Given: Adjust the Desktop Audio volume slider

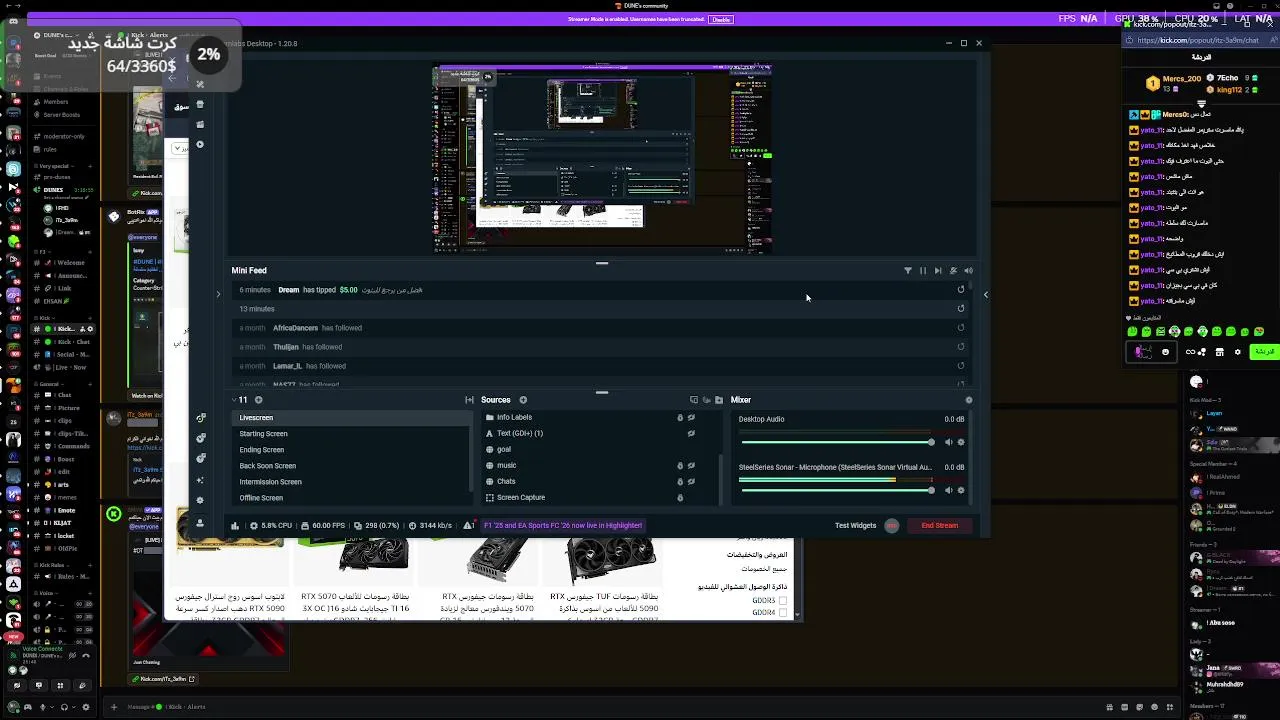Looking at the screenshot, I should pyautogui.click(x=837, y=442).
